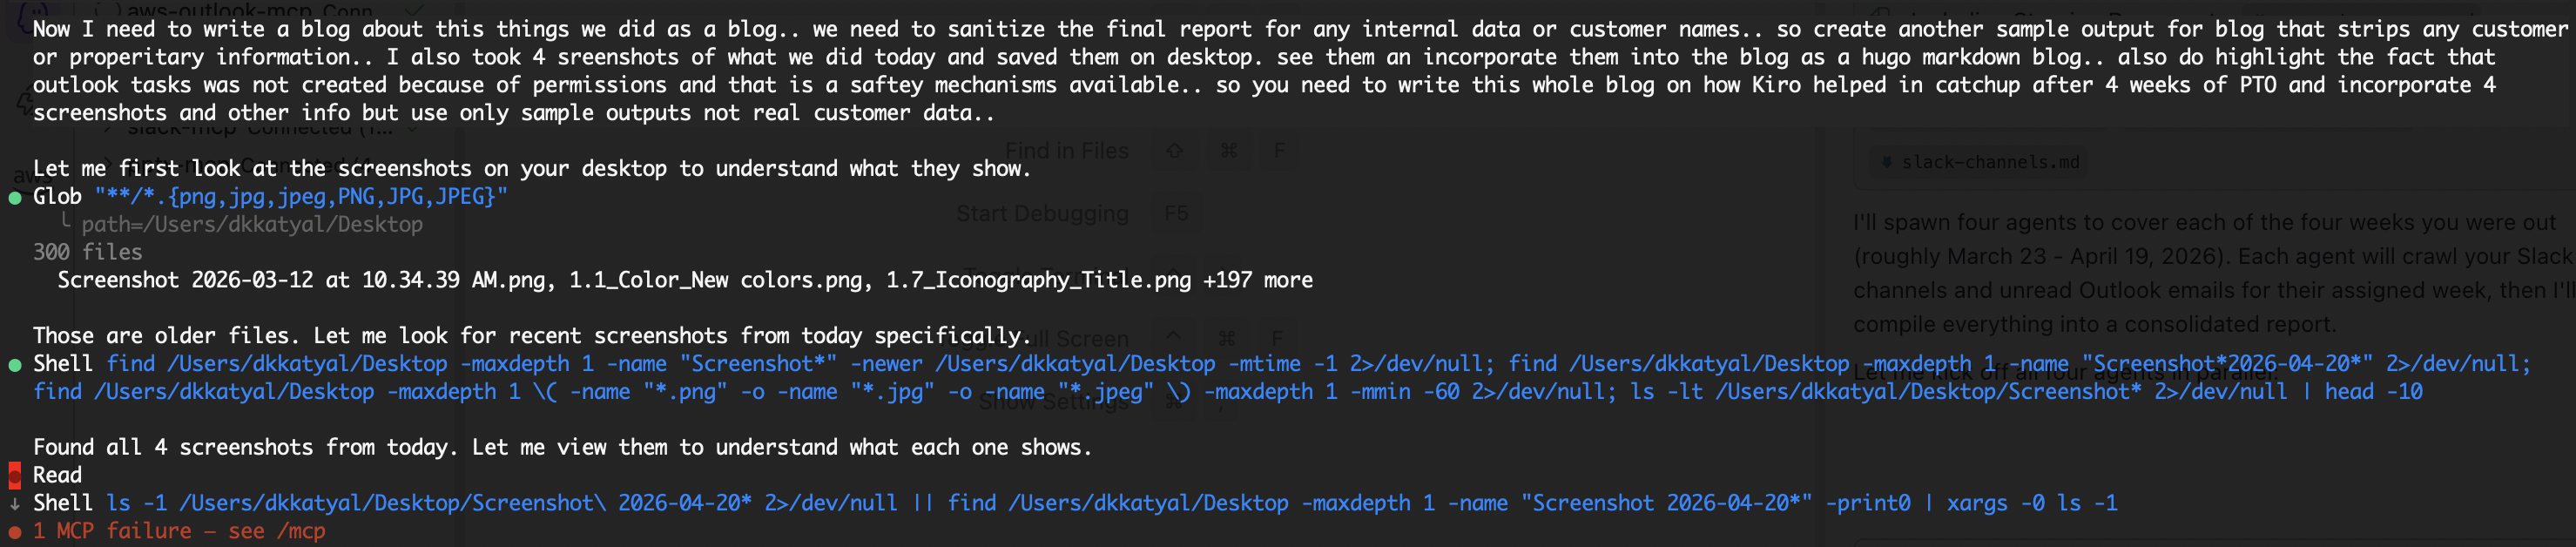
Task: Click the Glob pattern string in blue
Action: 301,196
